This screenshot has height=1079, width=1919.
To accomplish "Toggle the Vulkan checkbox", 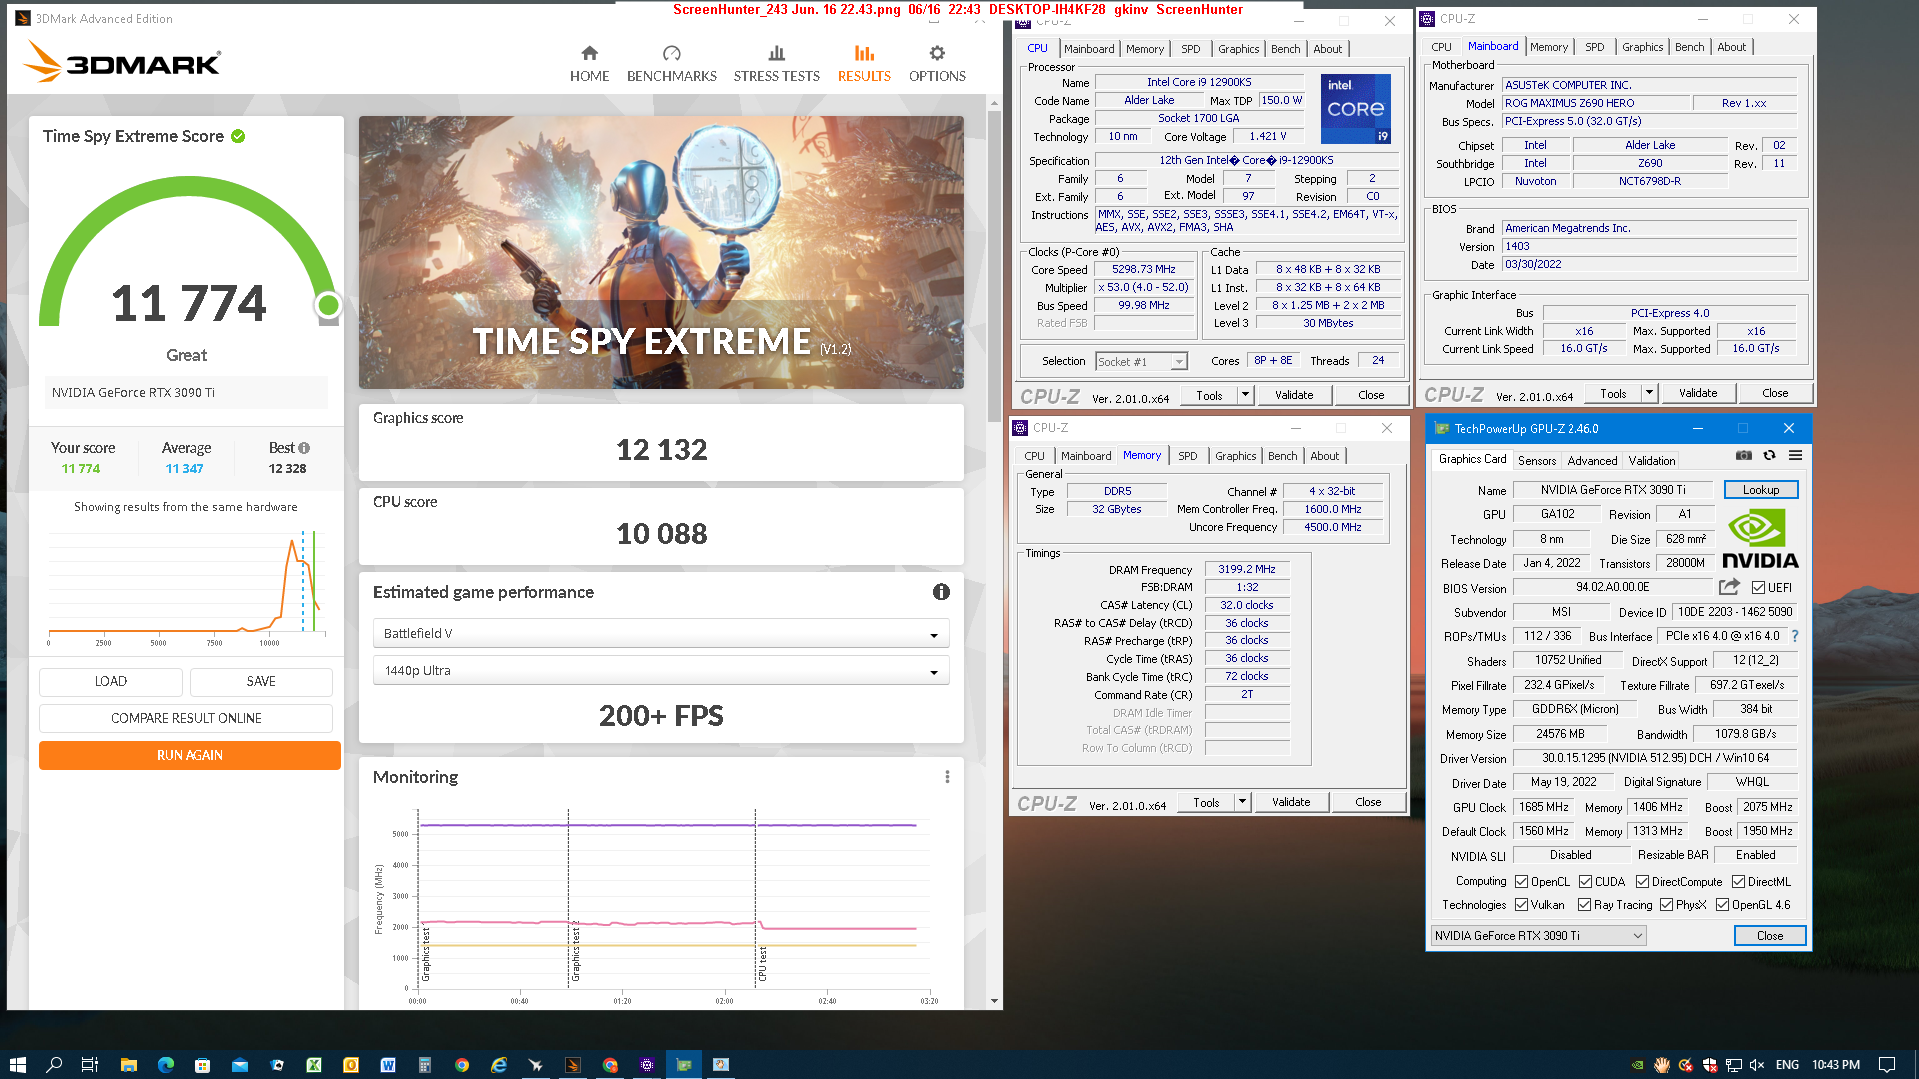I will [x=1521, y=905].
